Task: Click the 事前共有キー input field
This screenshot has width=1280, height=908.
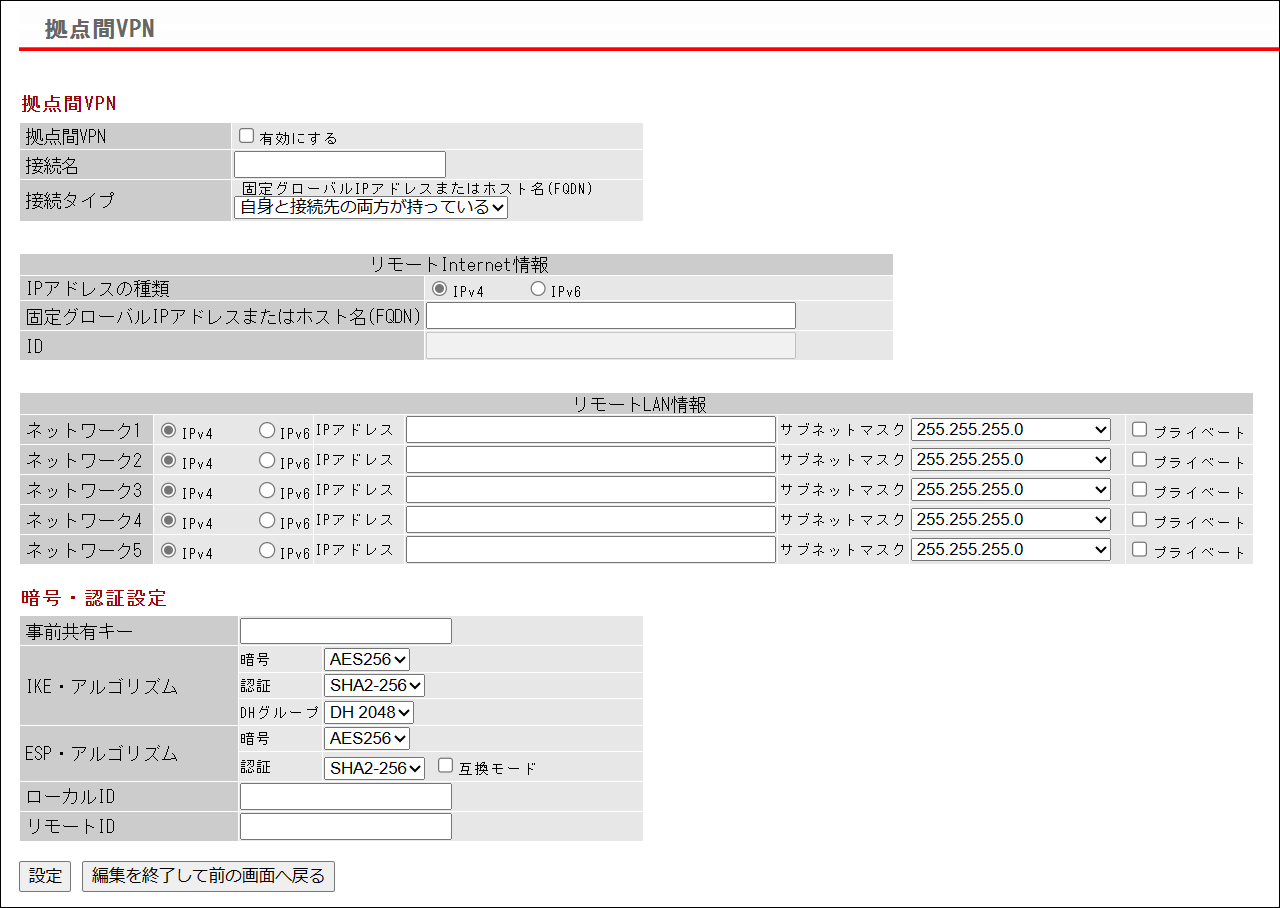Action: coord(346,631)
